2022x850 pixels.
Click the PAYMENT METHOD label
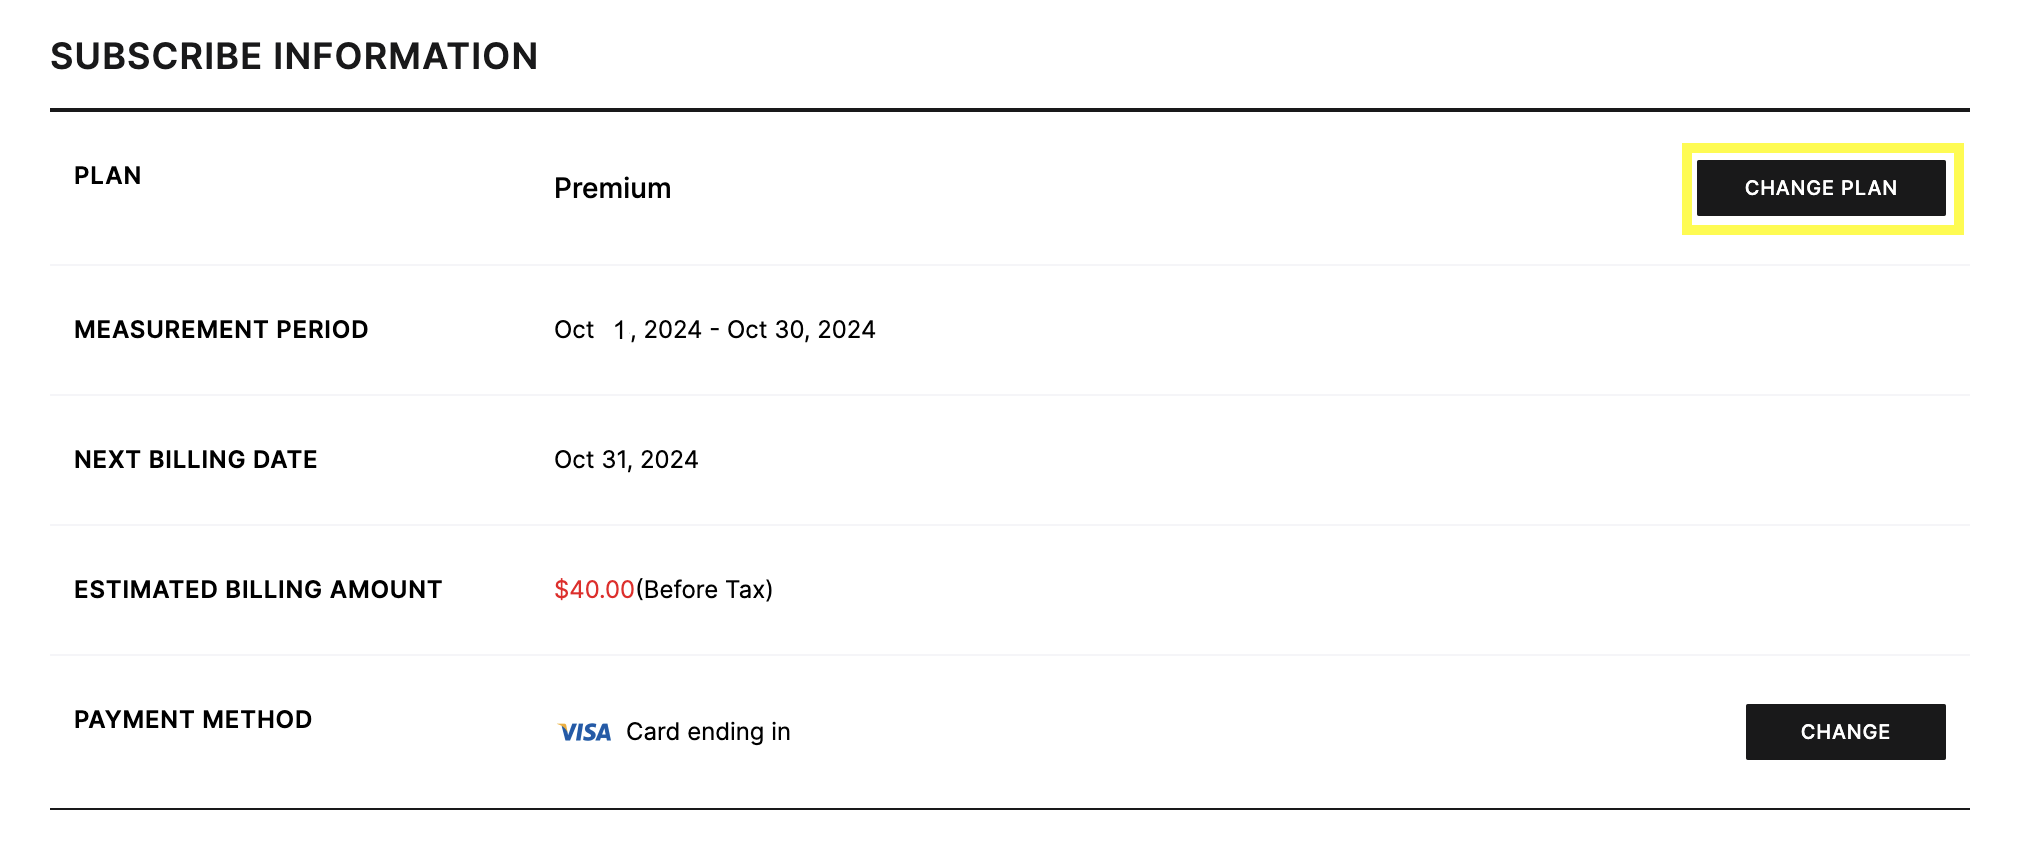[193, 720]
